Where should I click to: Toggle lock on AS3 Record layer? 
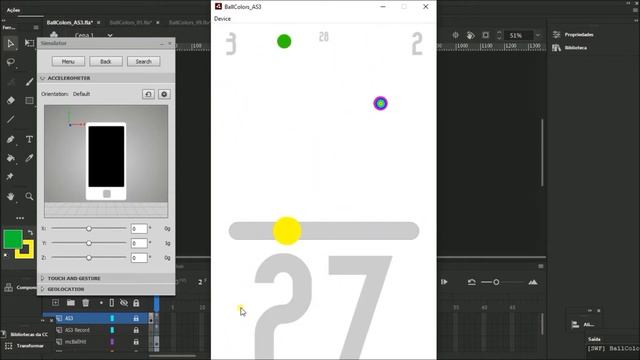pos(136,330)
